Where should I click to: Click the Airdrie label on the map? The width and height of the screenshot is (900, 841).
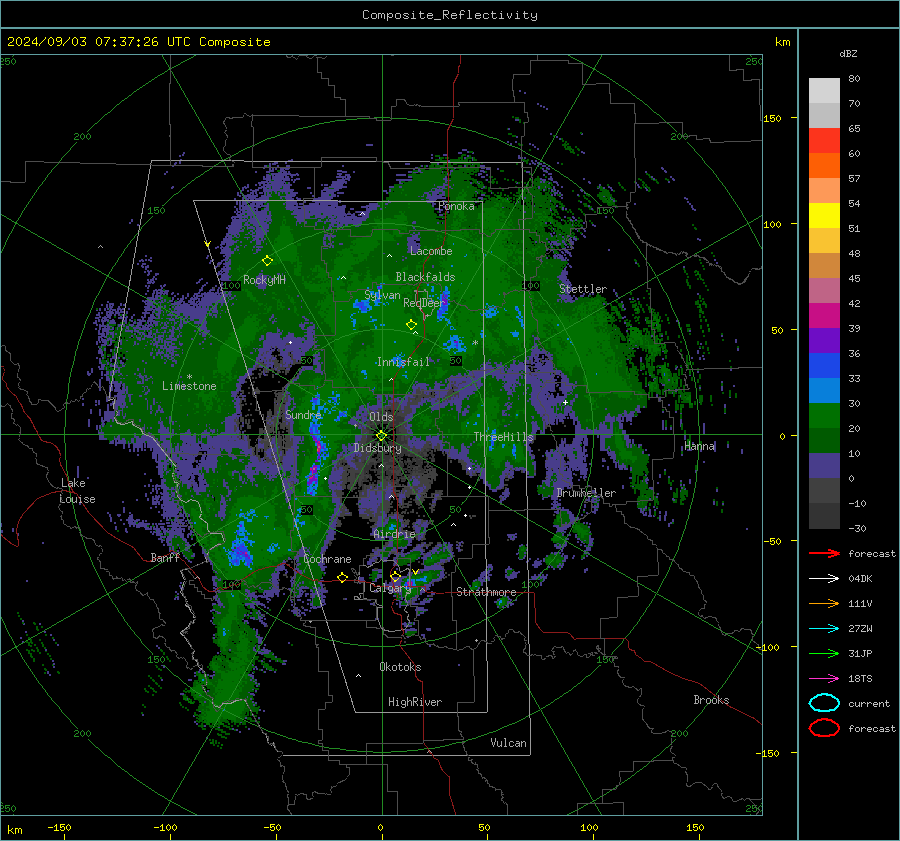394,534
